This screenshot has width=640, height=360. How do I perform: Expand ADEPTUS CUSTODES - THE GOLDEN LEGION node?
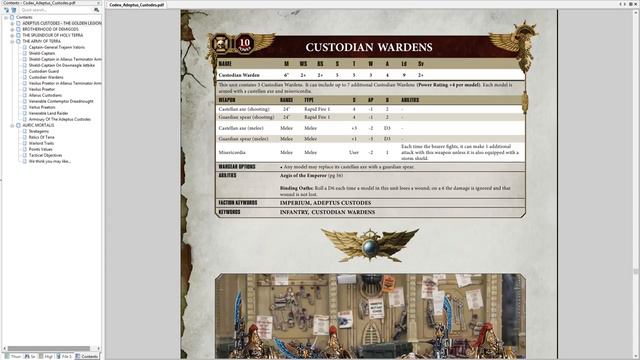coord(12,24)
